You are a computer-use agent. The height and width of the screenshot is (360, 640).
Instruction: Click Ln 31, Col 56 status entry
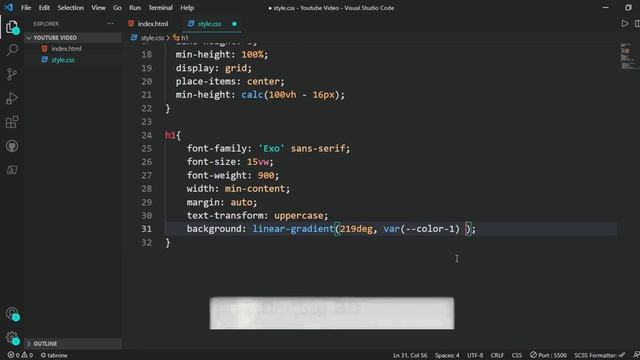(410, 355)
